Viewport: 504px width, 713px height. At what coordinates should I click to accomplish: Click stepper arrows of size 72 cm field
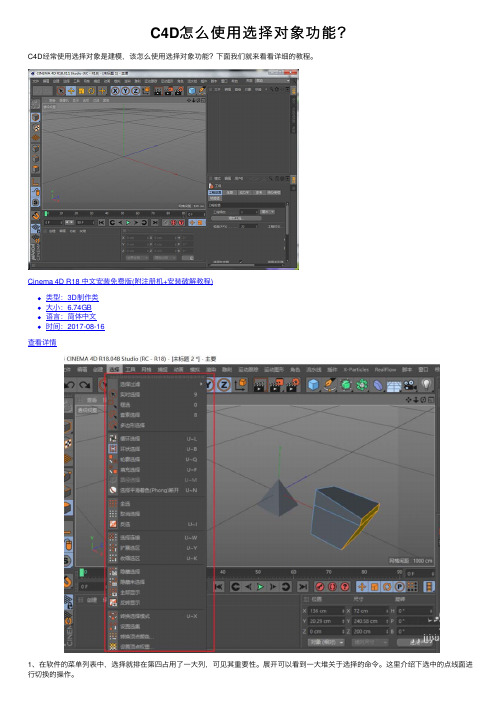387,611
